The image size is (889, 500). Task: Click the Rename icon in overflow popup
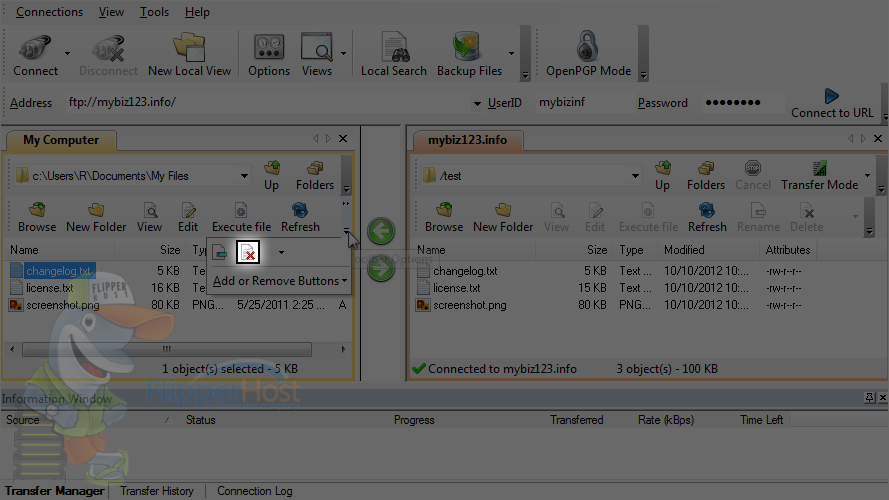(220, 252)
